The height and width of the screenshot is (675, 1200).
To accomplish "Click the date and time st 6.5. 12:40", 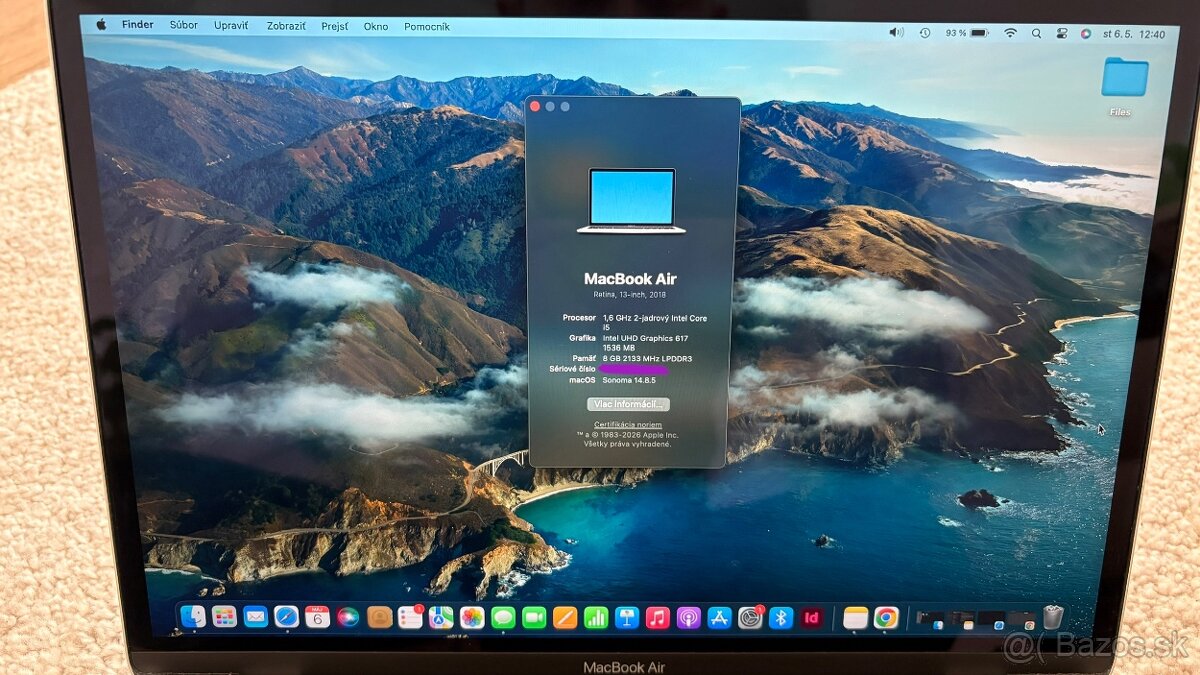I will tap(1135, 34).
